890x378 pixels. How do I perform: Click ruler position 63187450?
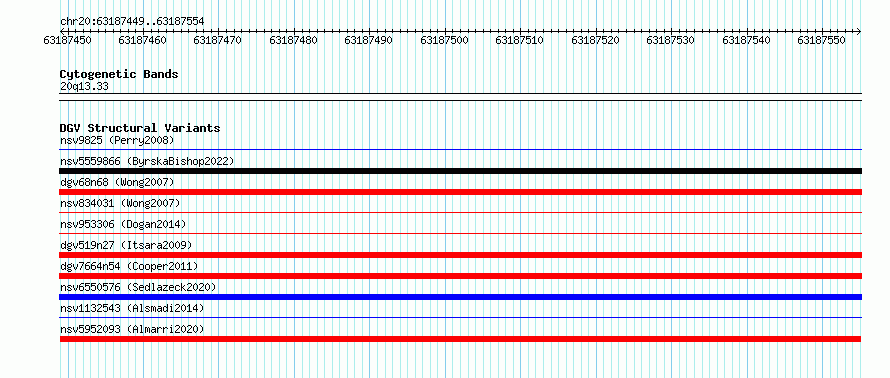click(67, 40)
